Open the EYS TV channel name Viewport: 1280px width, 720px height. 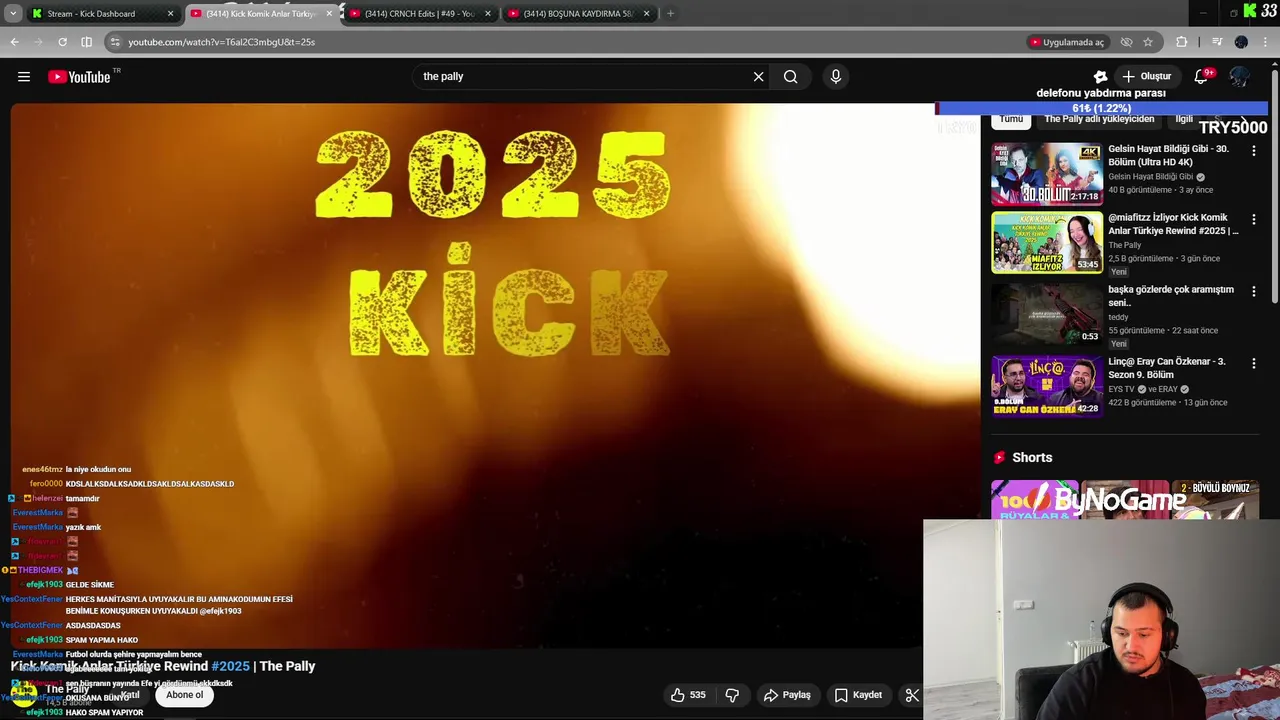1121,389
